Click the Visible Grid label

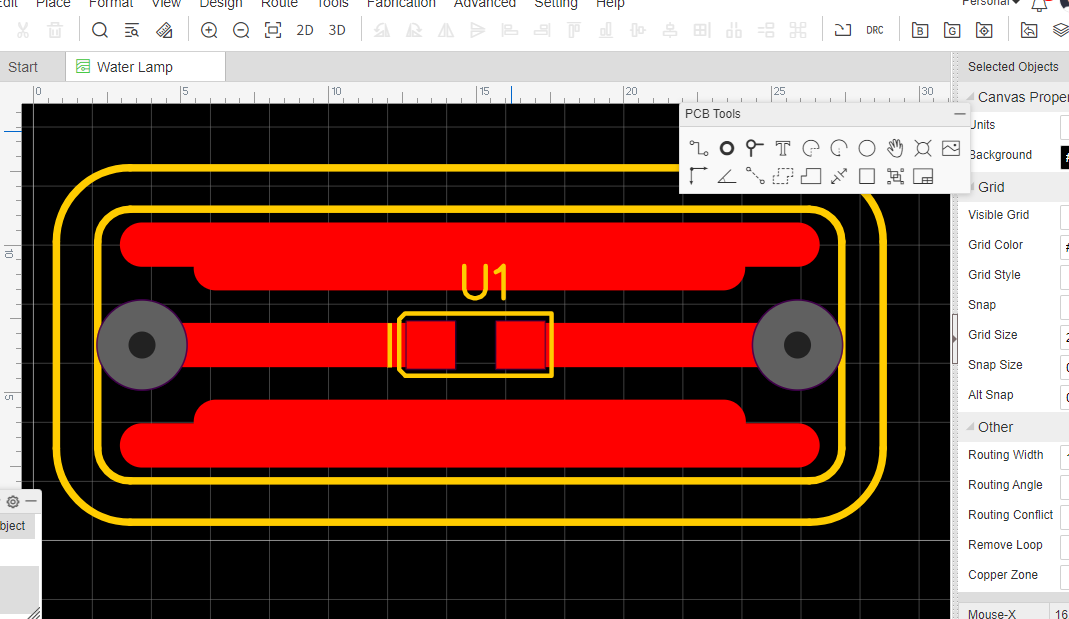[x=998, y=215]
